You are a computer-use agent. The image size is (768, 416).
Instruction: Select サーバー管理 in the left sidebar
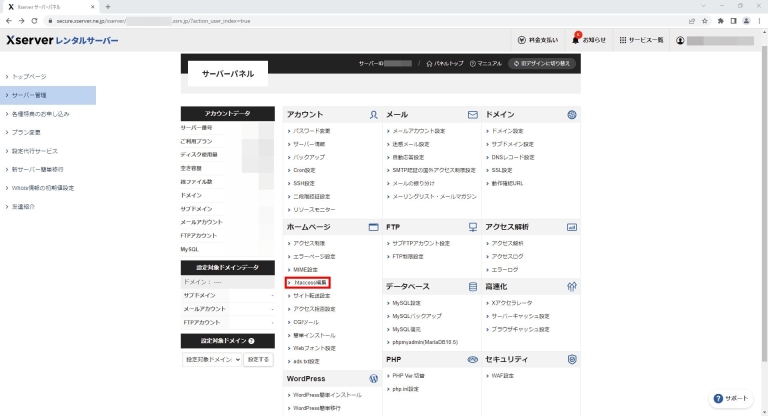[x=30, y=95]
